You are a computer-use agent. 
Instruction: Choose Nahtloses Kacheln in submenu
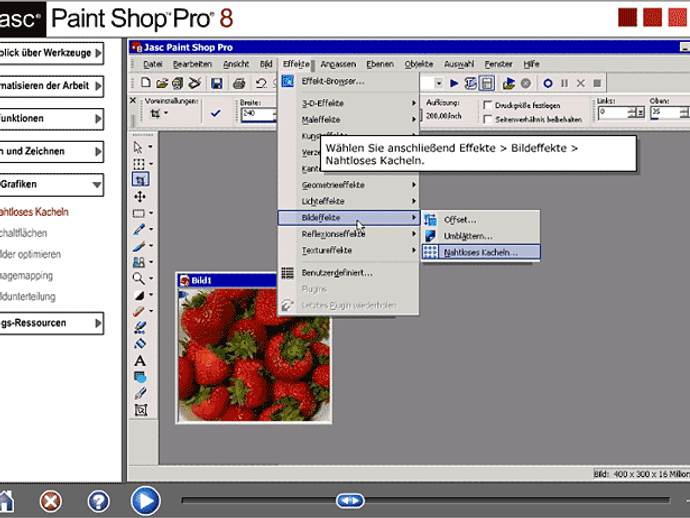[x=481, y=252]
